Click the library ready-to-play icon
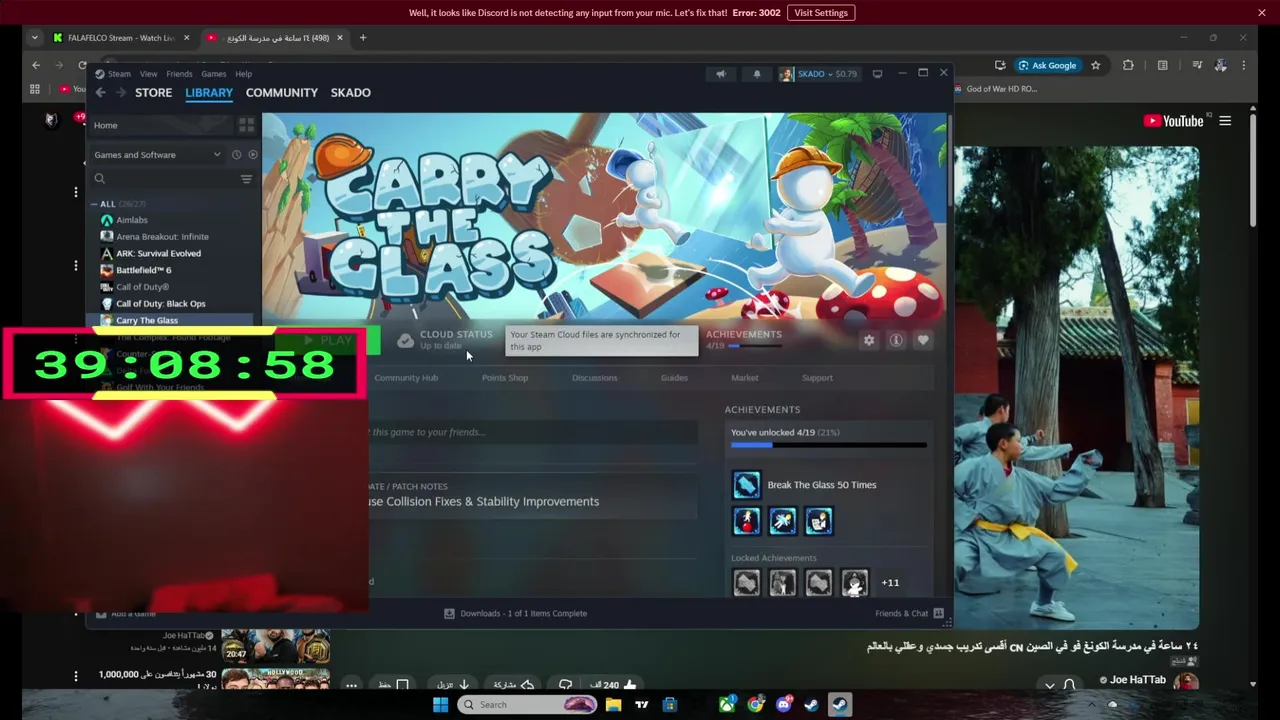The height and width of the screenshot is (720, 1280). pos(252,155)
